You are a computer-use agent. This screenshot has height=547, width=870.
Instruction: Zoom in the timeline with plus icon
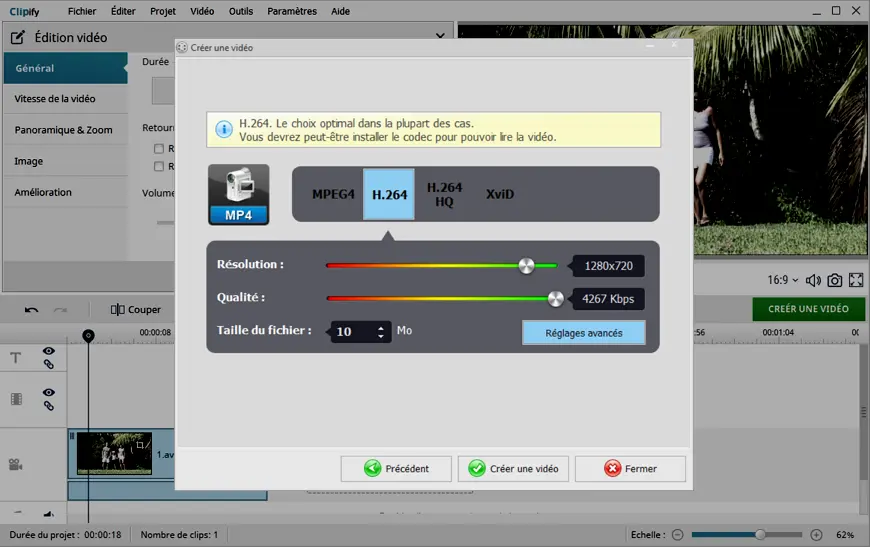click(x=816, y=535)
